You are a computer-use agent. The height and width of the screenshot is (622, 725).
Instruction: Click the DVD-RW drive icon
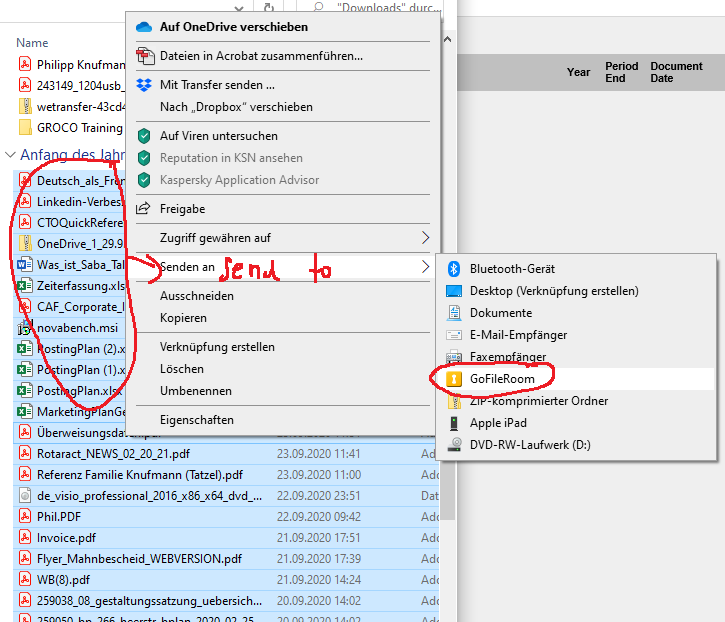(455, 445)
